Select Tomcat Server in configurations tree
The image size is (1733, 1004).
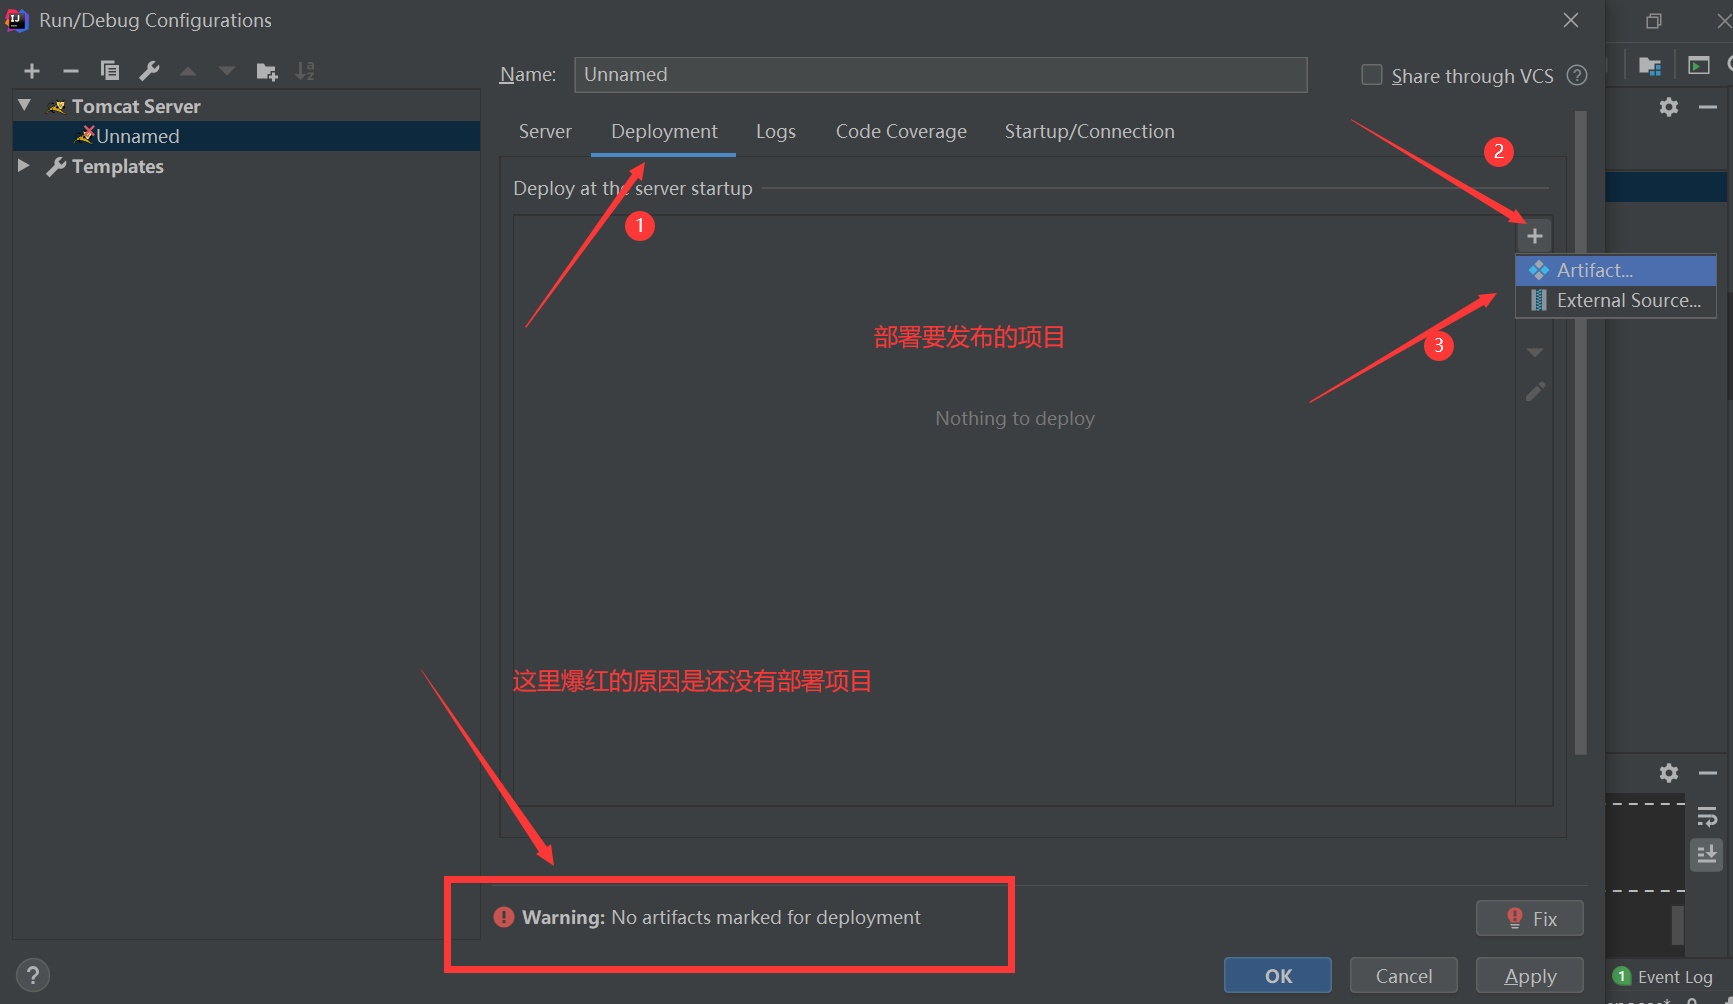pos(136,106)
